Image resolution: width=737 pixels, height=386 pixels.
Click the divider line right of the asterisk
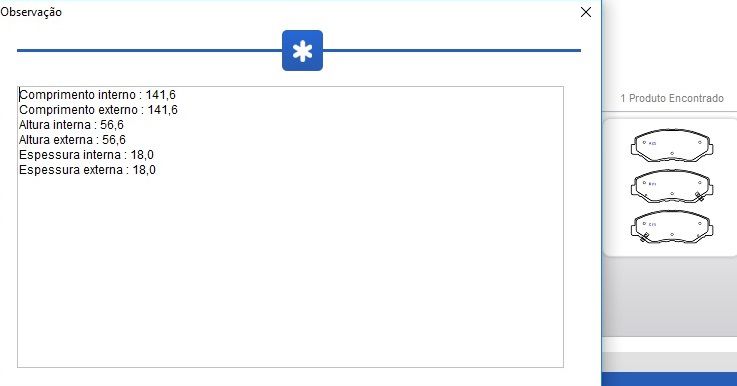click(x=452, y=50)
